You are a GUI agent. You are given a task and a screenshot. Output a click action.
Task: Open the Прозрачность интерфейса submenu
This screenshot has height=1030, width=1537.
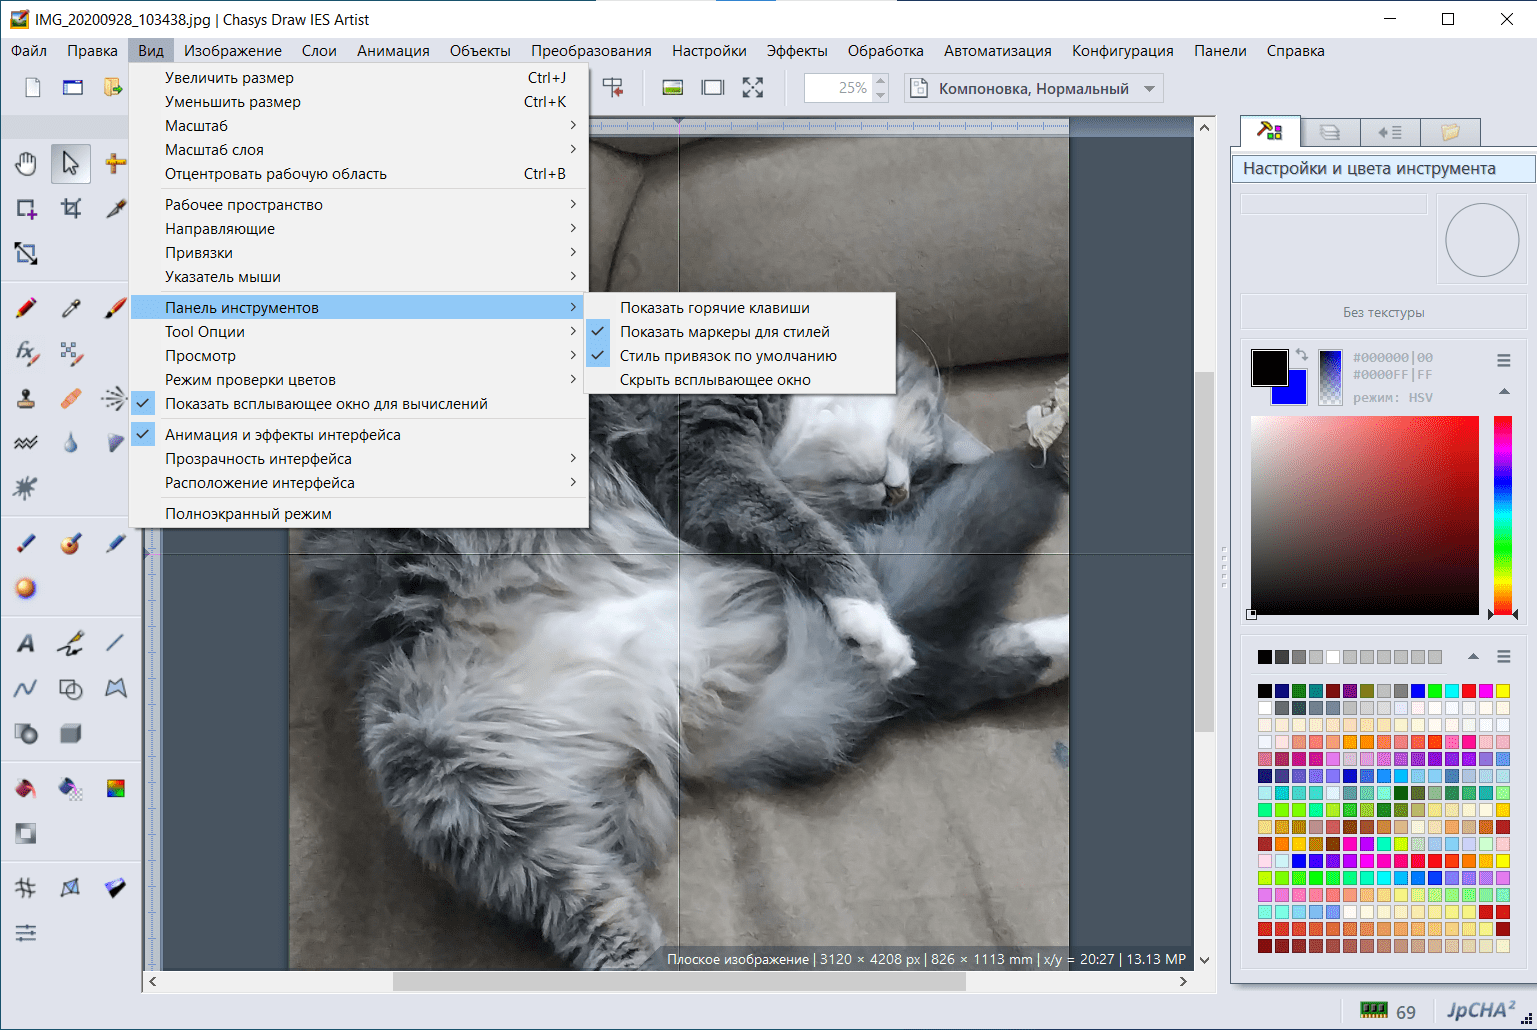pyautogui.click(x=359, y=459)
